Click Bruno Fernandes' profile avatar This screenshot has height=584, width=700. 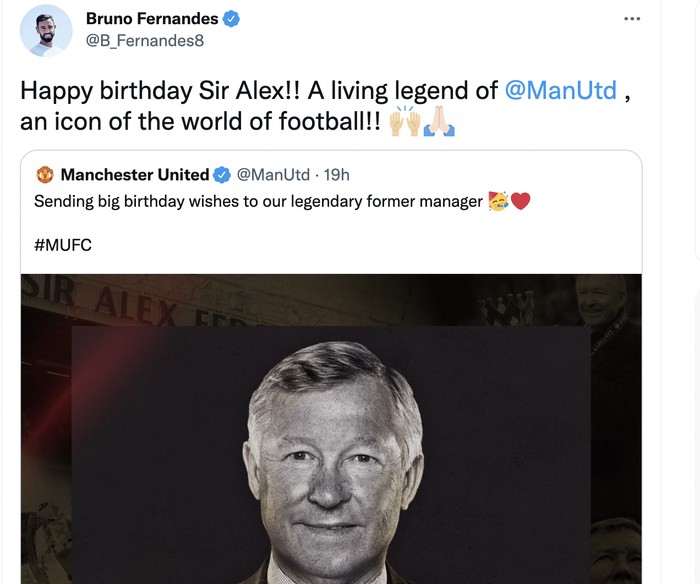coord(47,30)
